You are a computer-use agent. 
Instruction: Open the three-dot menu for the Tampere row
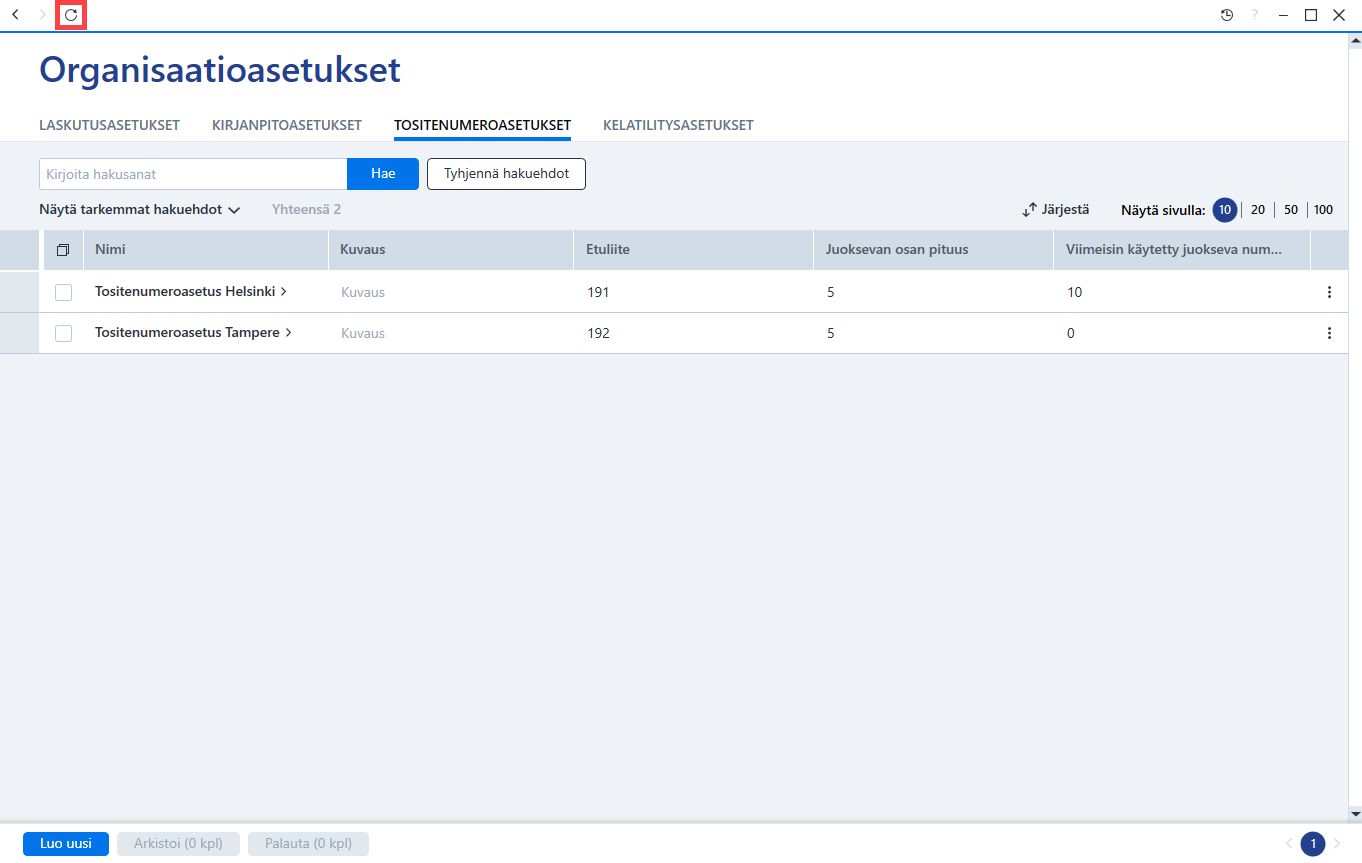[x=1329, y=333]
